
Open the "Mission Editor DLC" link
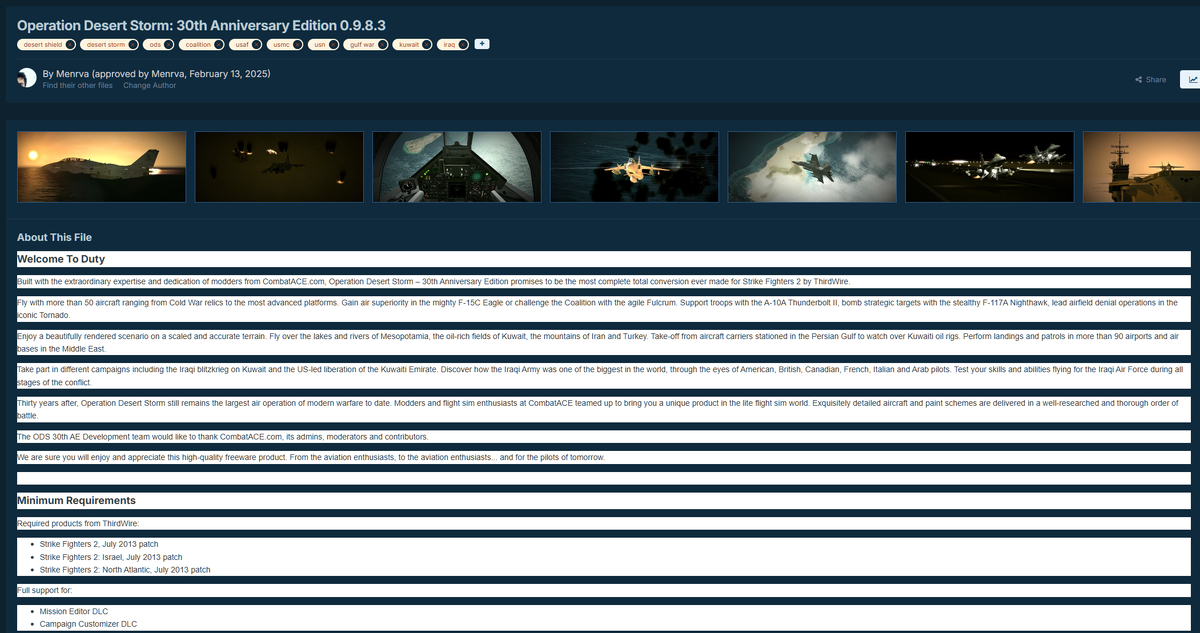tap(75, 611)
